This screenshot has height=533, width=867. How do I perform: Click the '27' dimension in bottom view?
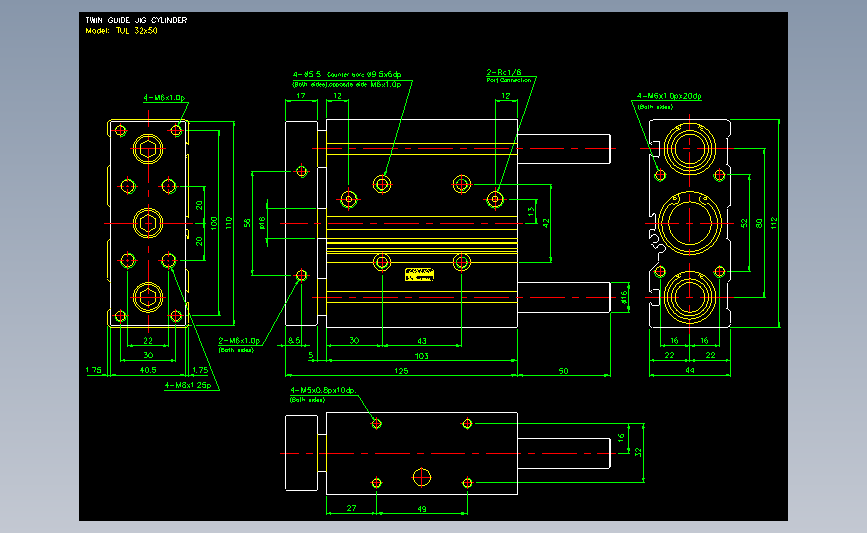(351, 508)
